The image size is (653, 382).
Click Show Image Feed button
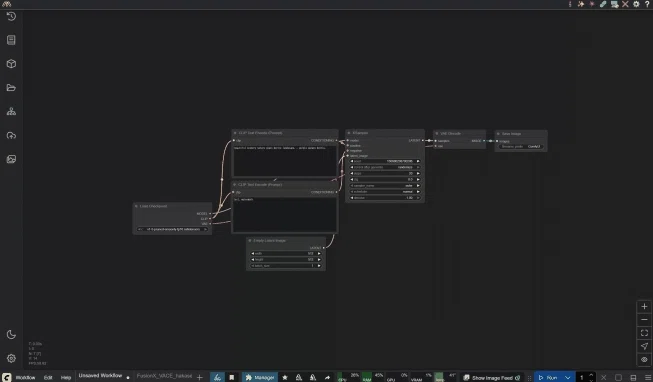491,377
